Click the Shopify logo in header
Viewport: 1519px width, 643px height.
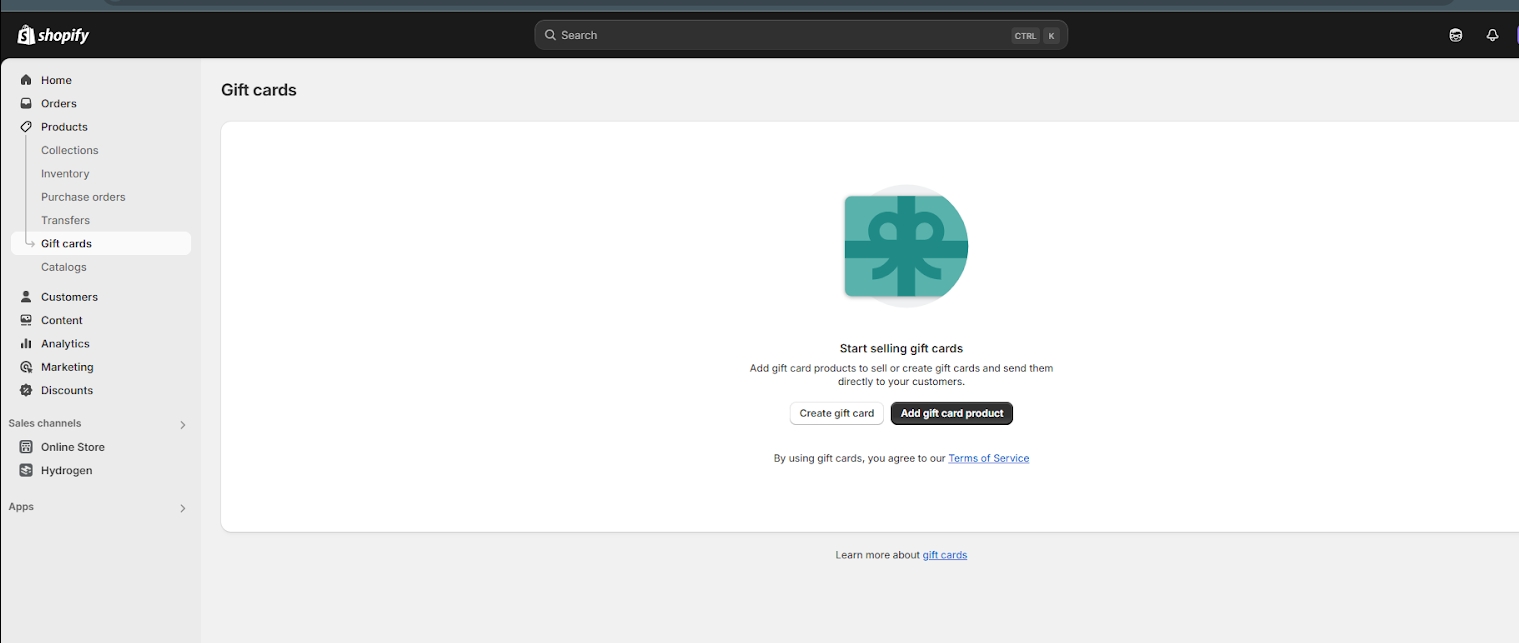click(53, 35)
